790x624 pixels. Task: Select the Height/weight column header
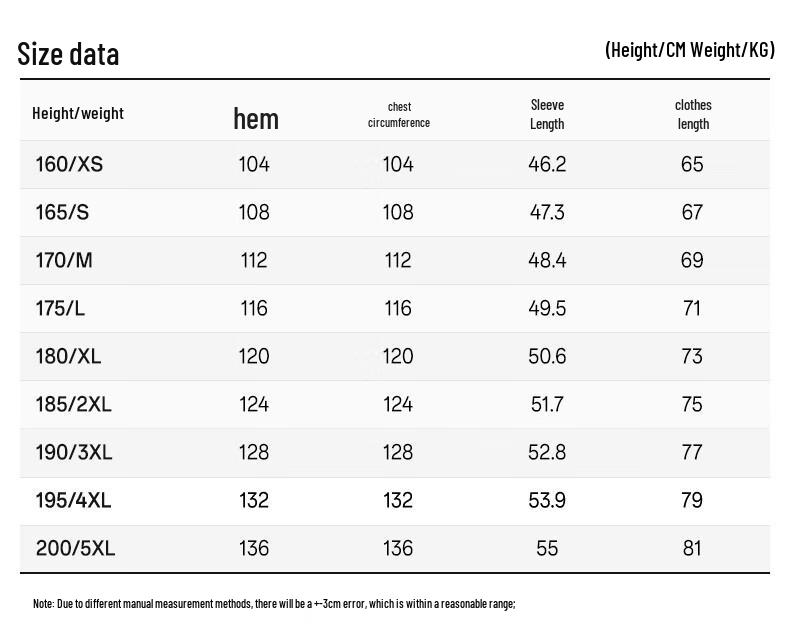click(x=78, y=113)
